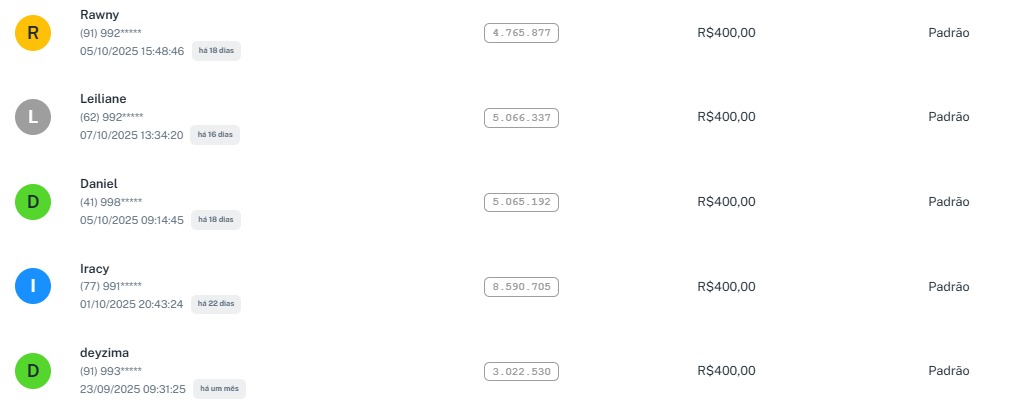Click the "há 22 dias" time tag
The height and width of the screenshot is (411, 1020).
(x=216, y=303)
